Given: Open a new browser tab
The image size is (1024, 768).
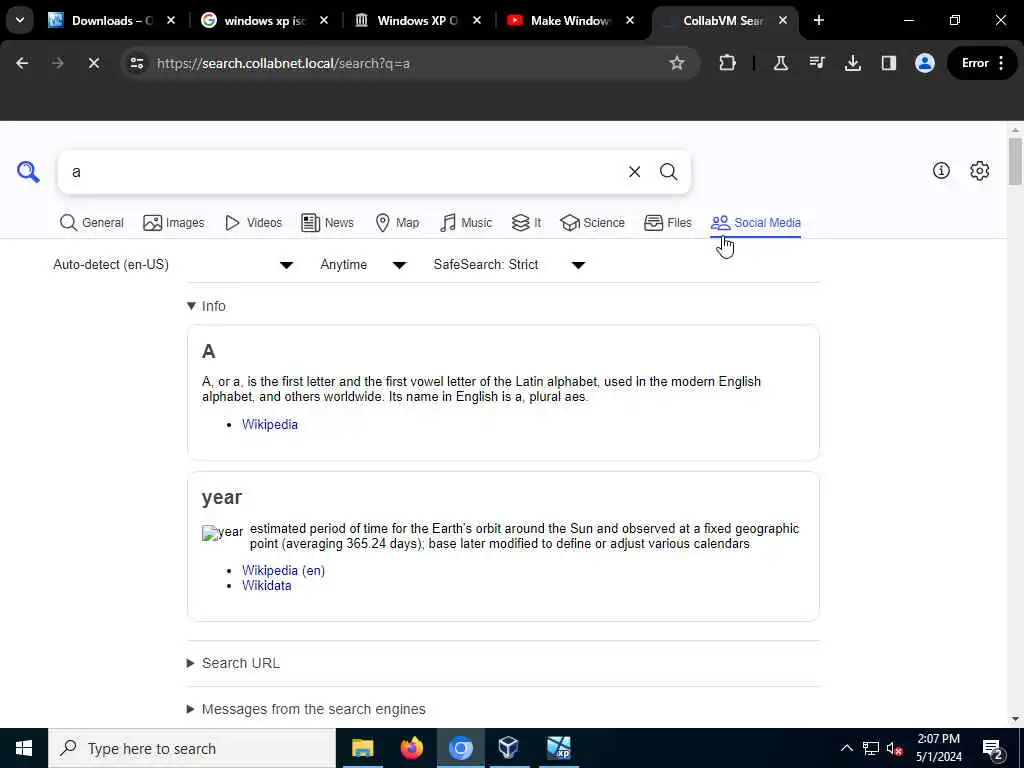Looking at the screenshot, I should pos(818,20).
